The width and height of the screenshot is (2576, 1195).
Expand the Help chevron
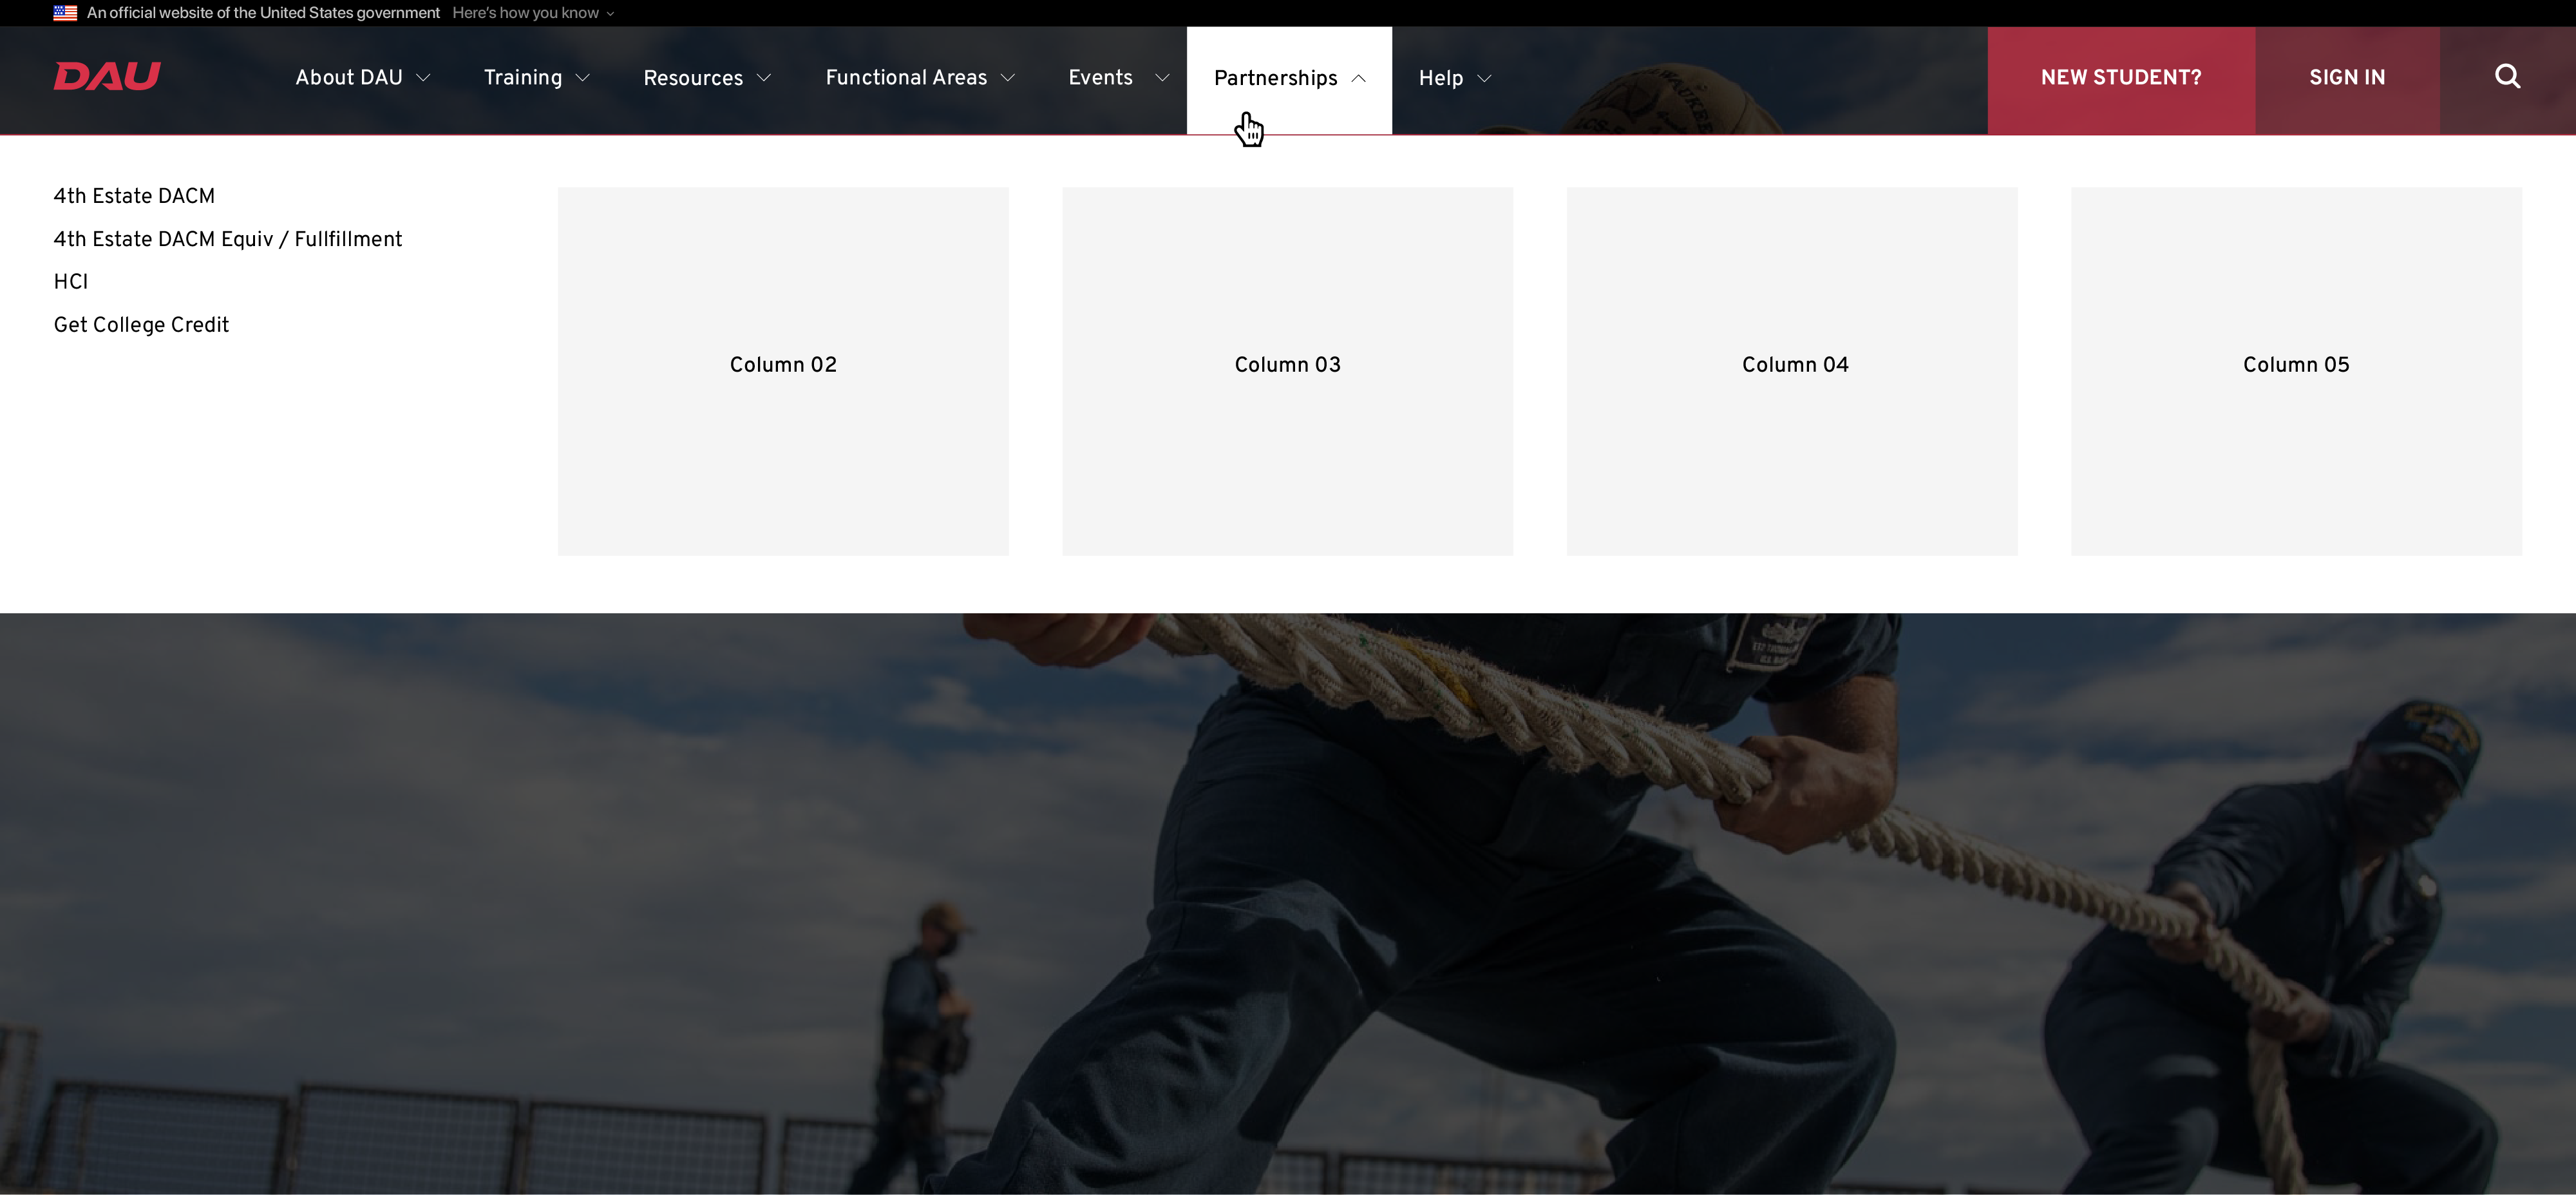pyautogui.click(x=1484, y=78)
